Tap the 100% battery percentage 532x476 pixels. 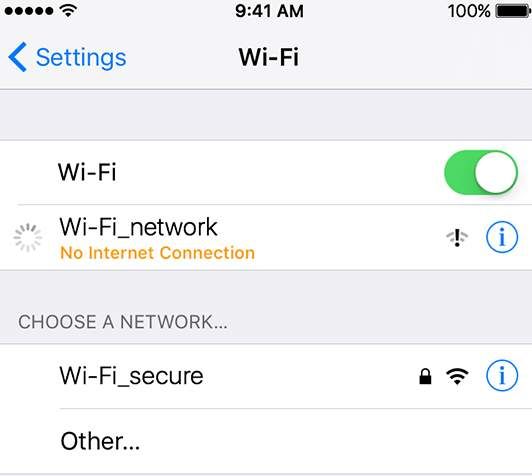(x=469, y=11)
